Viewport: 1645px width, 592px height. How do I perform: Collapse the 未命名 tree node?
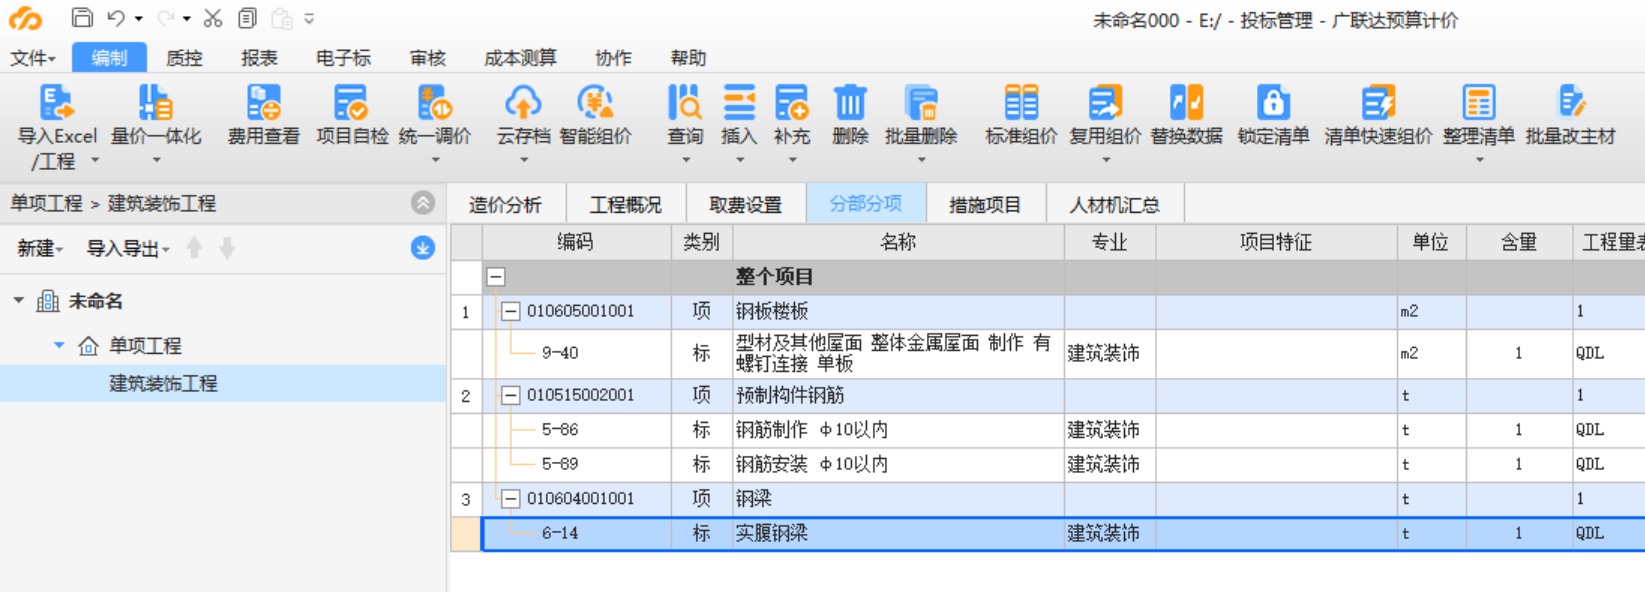point(18,300)
